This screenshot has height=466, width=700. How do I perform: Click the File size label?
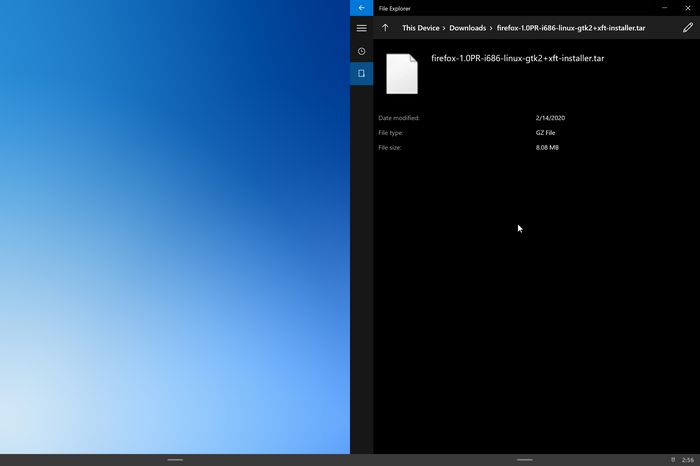coord(390,147)
